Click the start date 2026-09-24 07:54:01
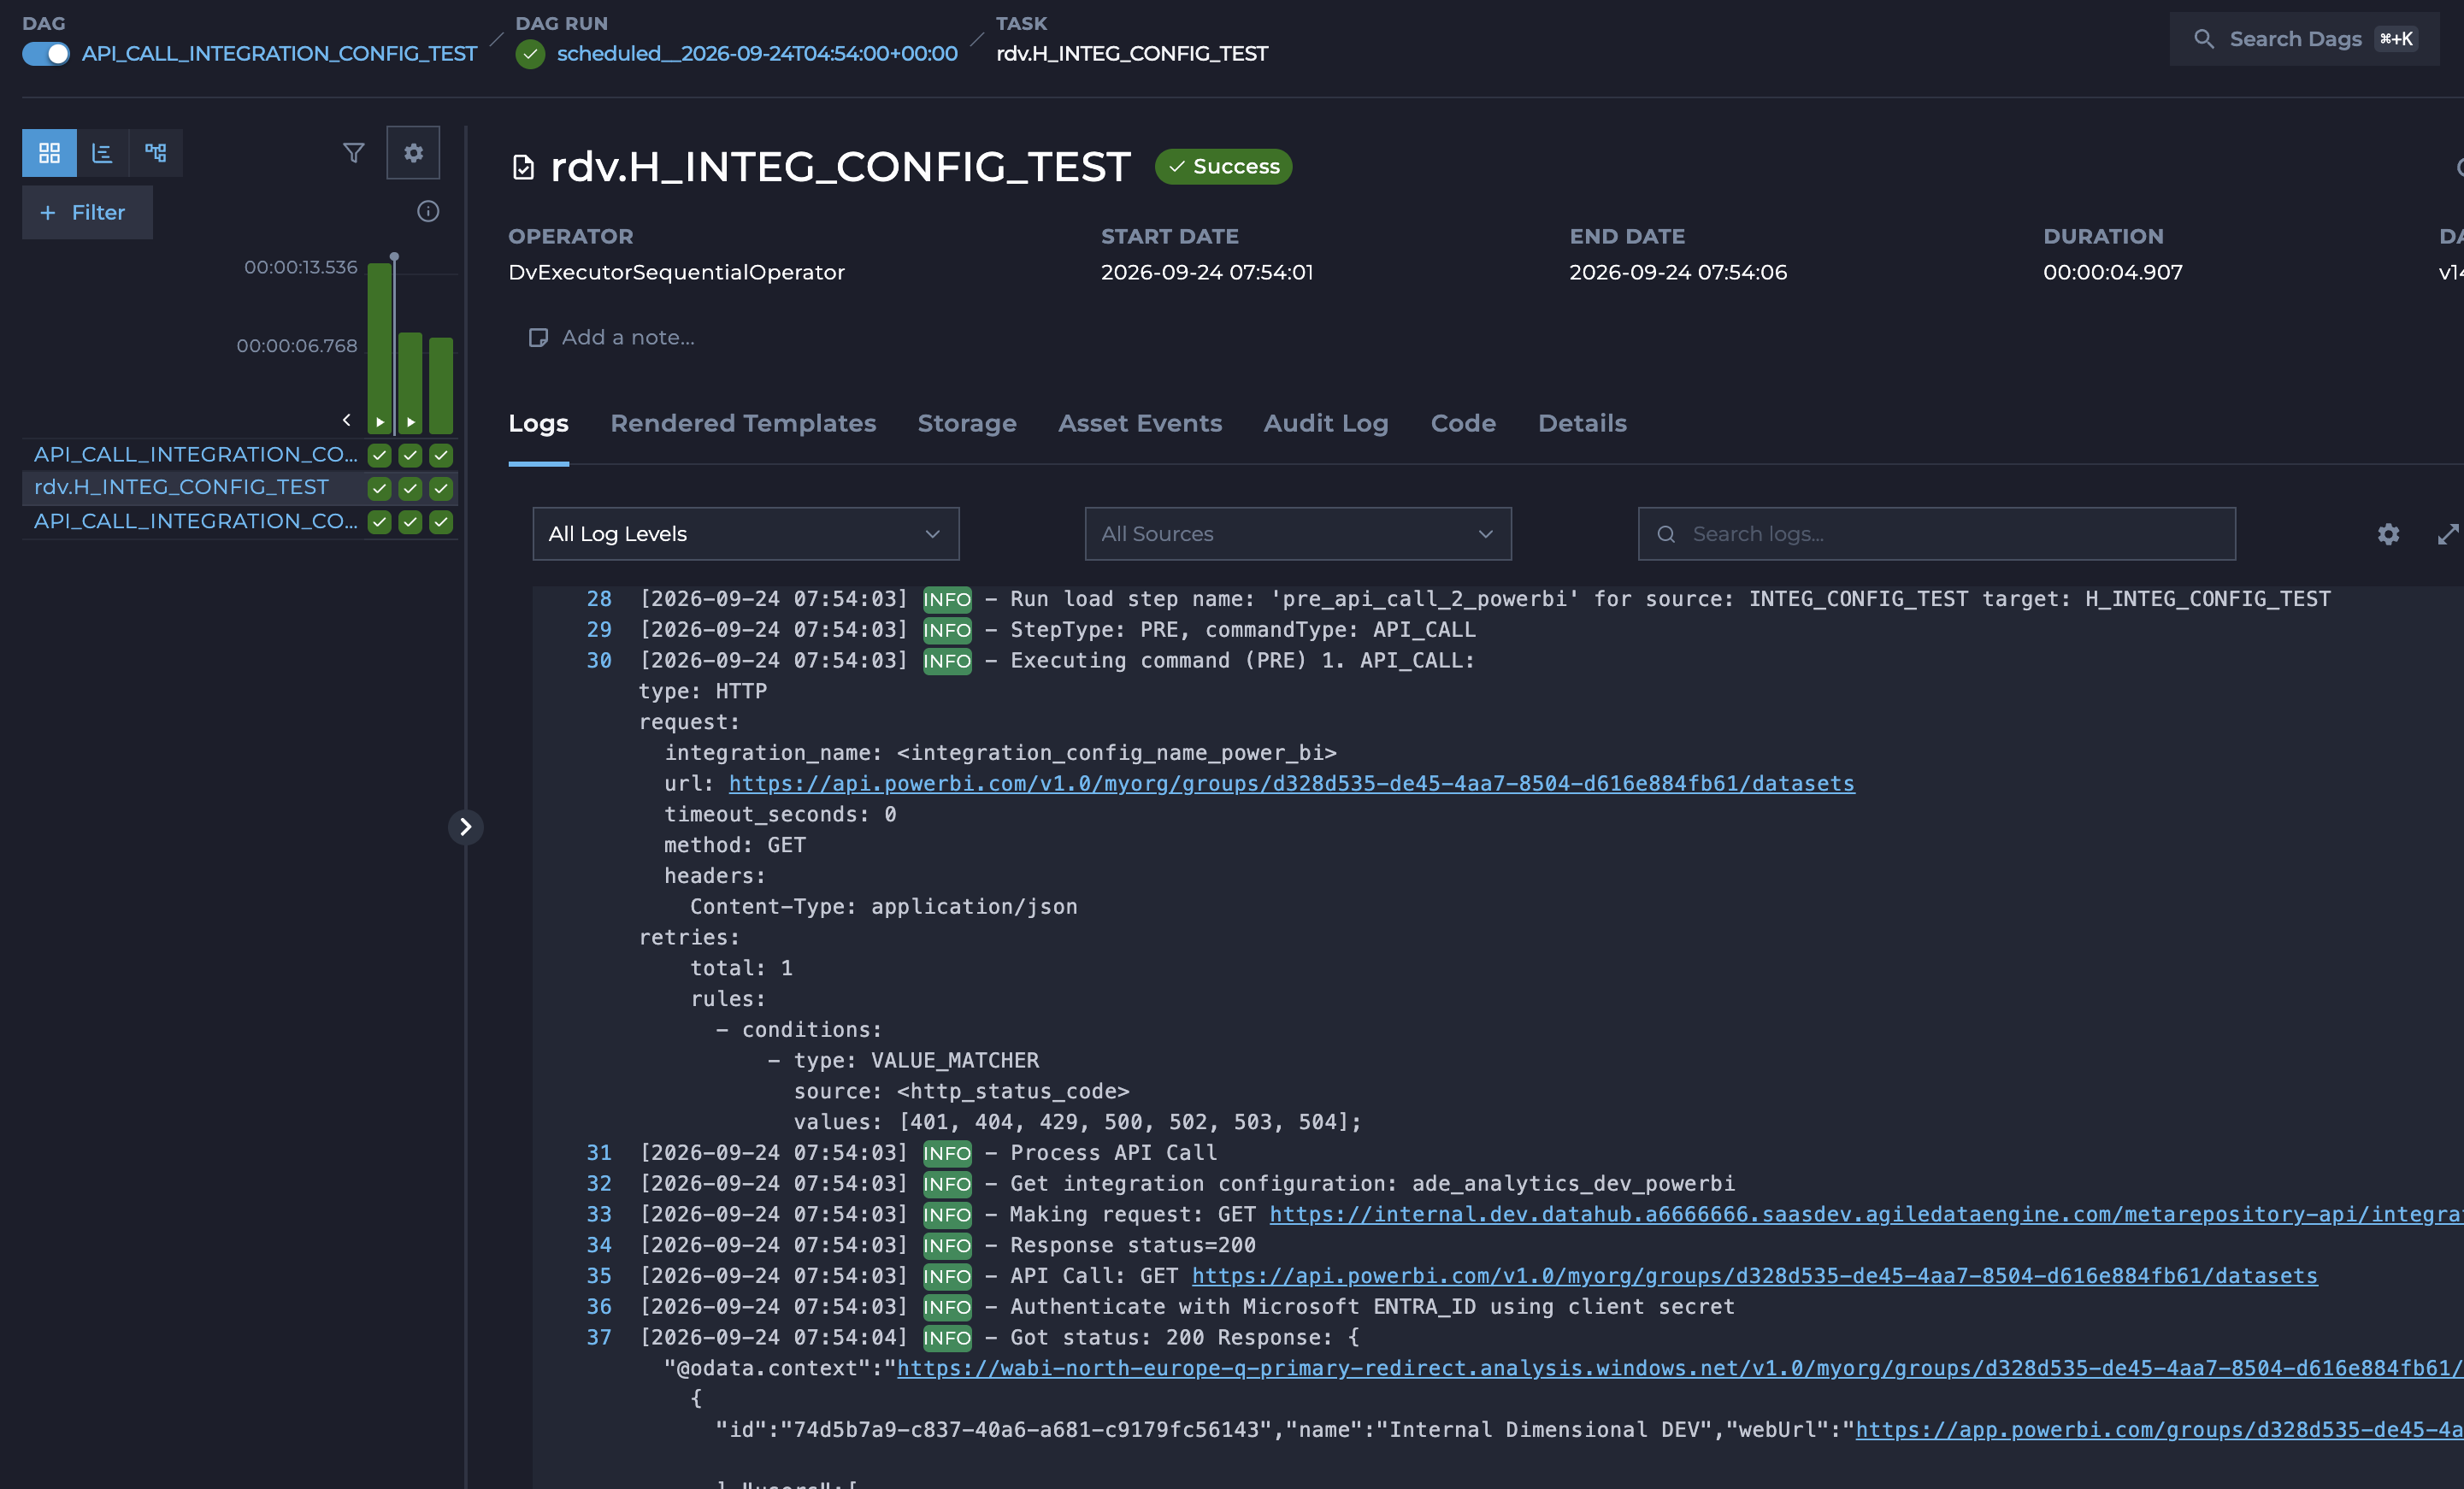The height and width of the screenshot is (1489, 2464). pos(1207,272)
